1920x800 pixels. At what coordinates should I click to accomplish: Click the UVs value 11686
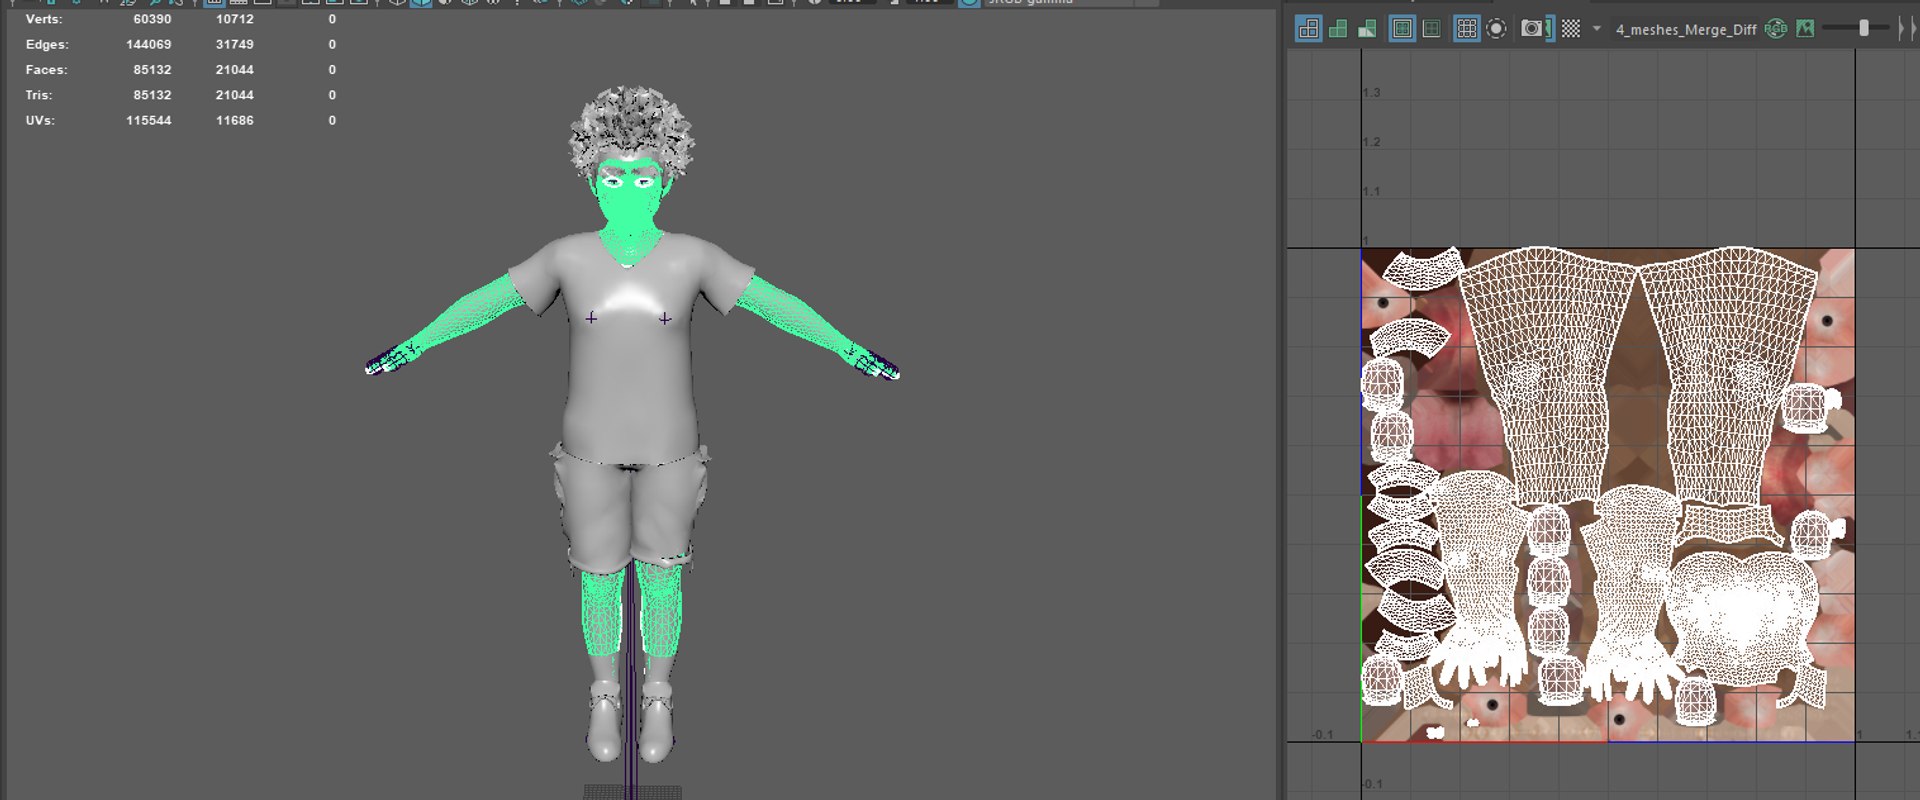235,120
